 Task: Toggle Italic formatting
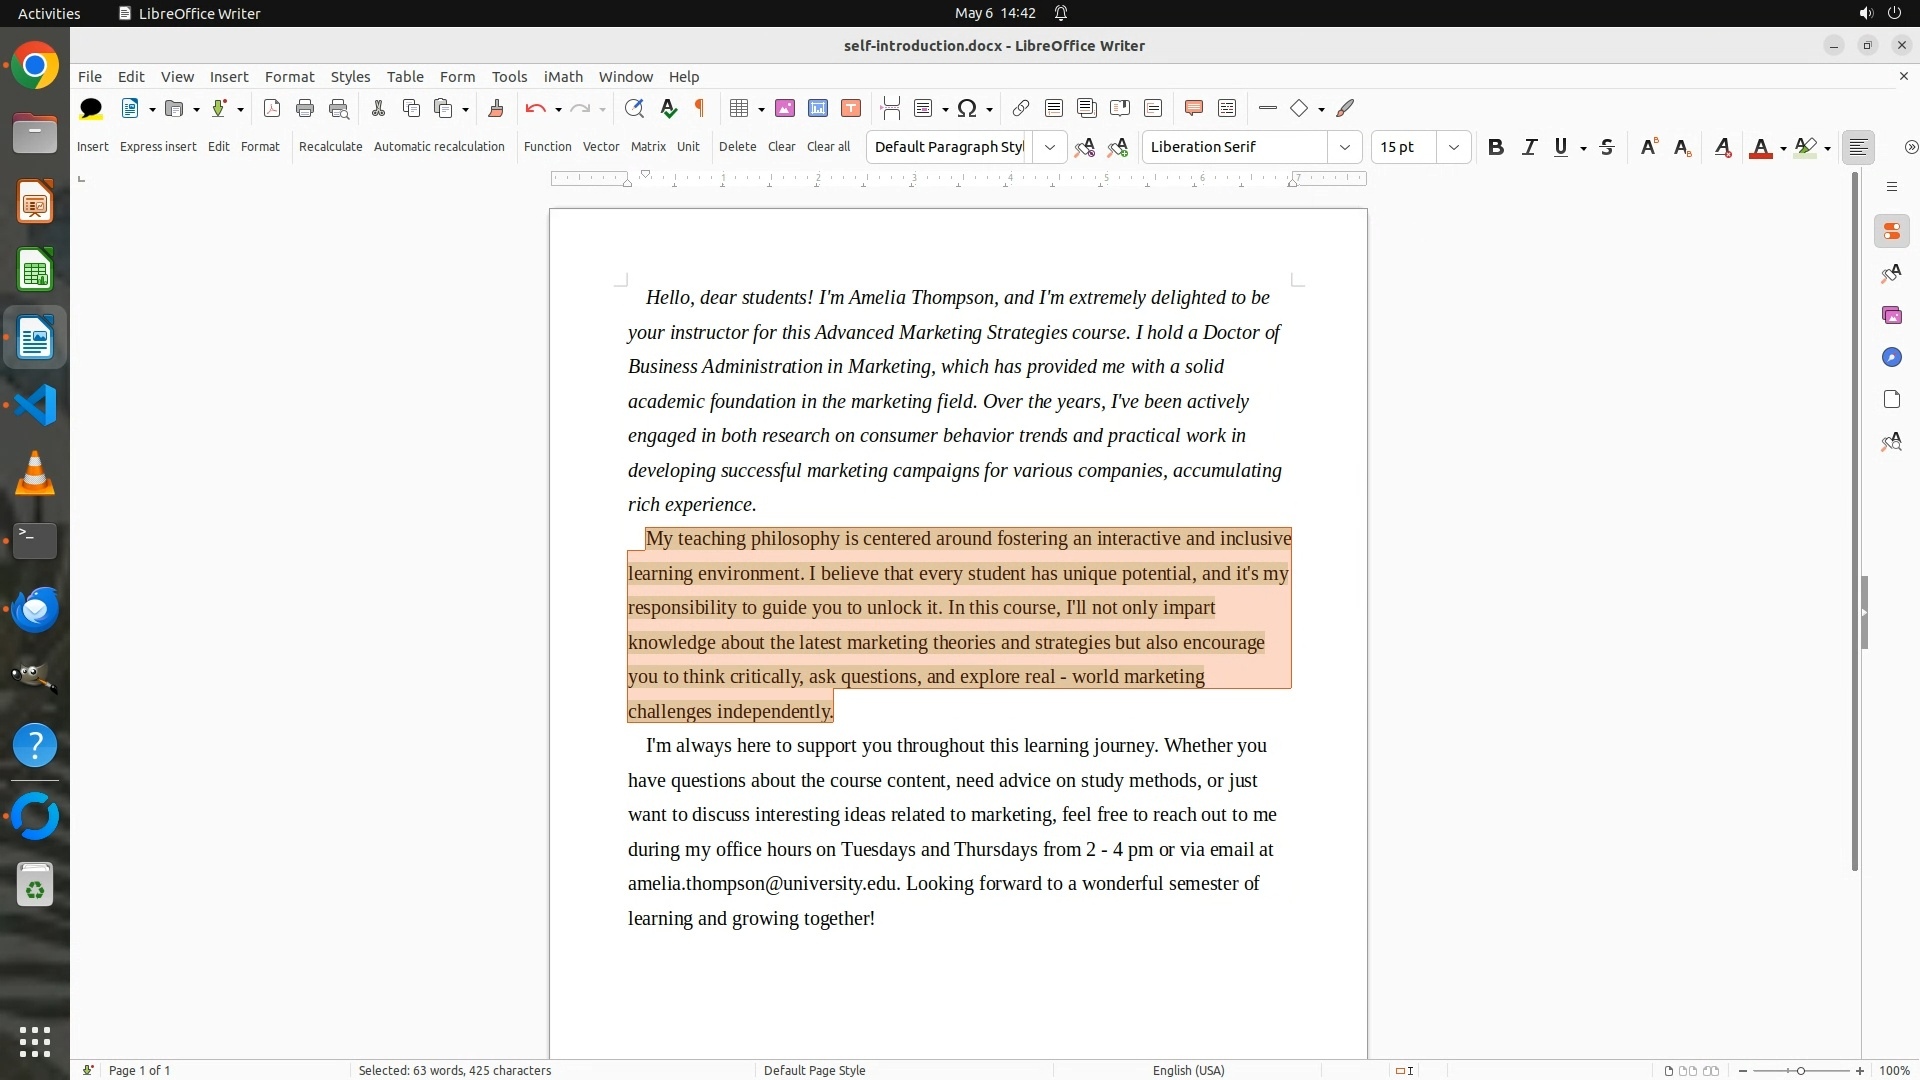click(x=1529, y=147)
